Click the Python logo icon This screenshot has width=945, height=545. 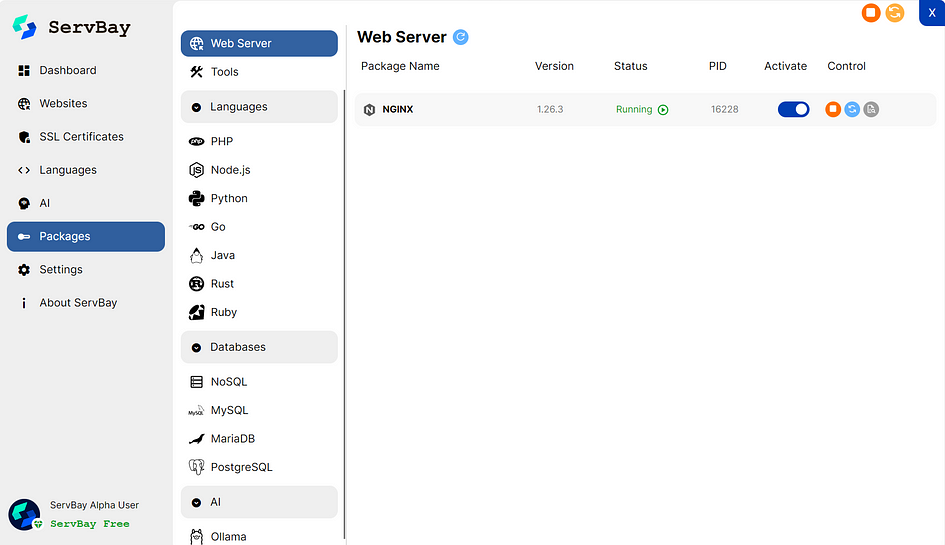pos(196,198)
